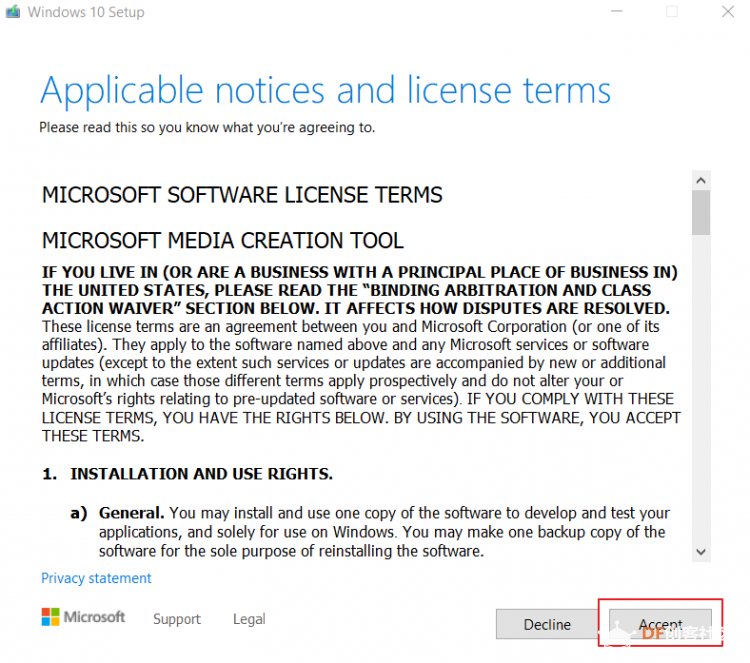Click the Decline button
Screen dimensions: 750x663
(x=547, y=624)
